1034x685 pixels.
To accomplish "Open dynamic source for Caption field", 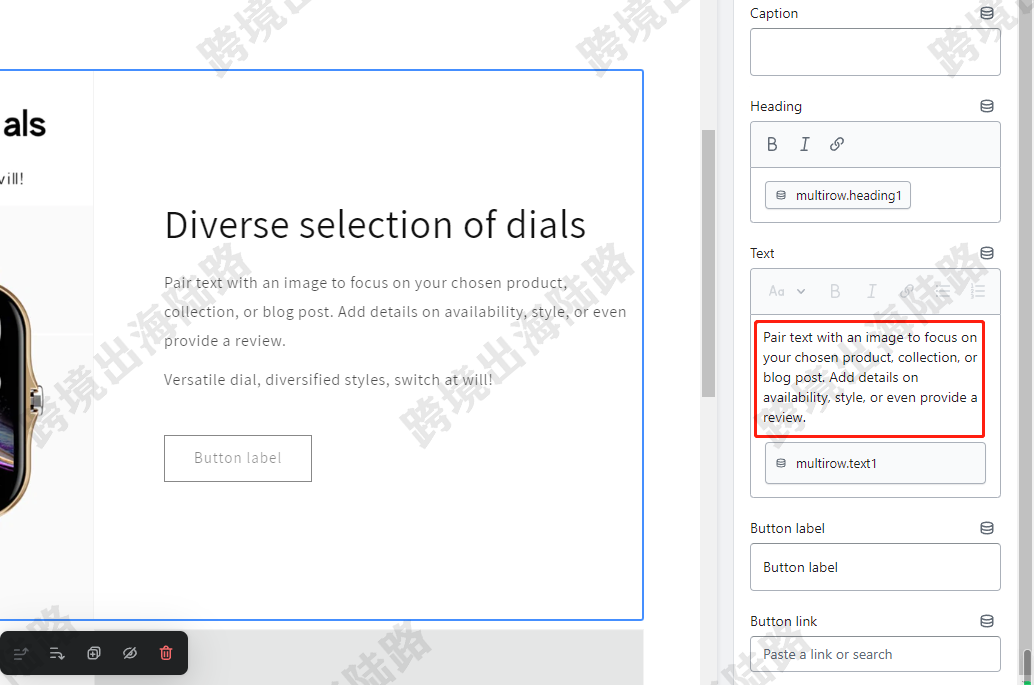I will pos(987,13).
